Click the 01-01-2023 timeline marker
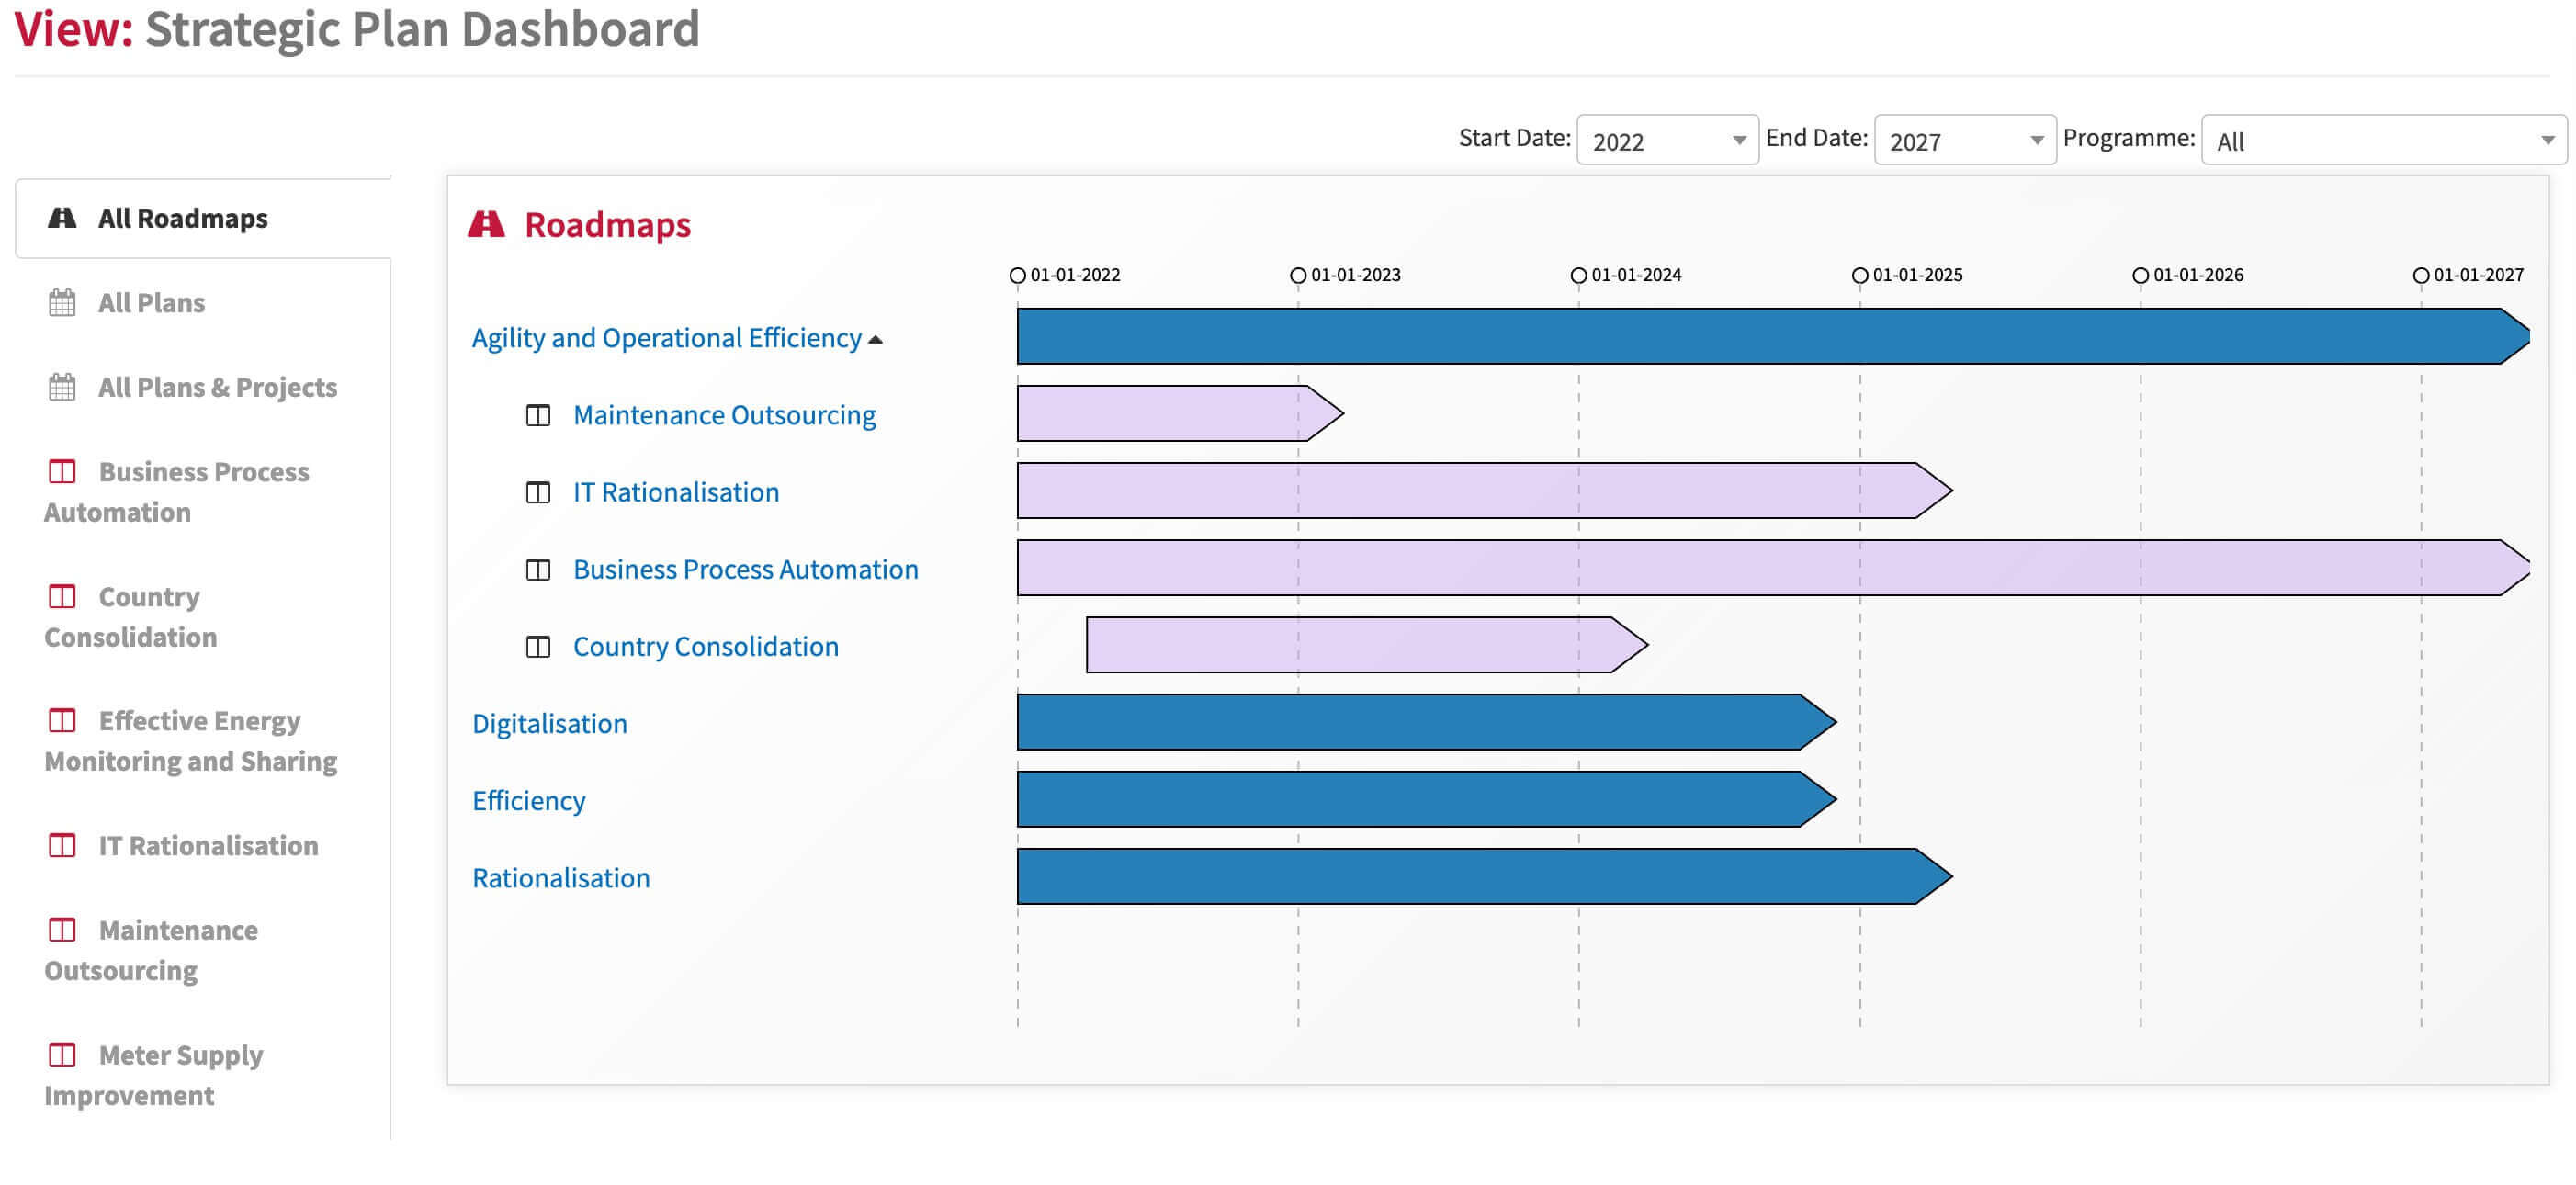This screenshot has width=2576, height=1185. (x=1298, y=275)
